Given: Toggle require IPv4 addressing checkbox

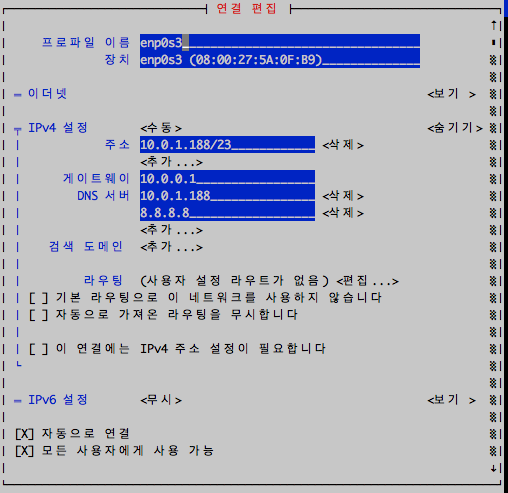Looking at the screenshot, I should tap(39, 349).
